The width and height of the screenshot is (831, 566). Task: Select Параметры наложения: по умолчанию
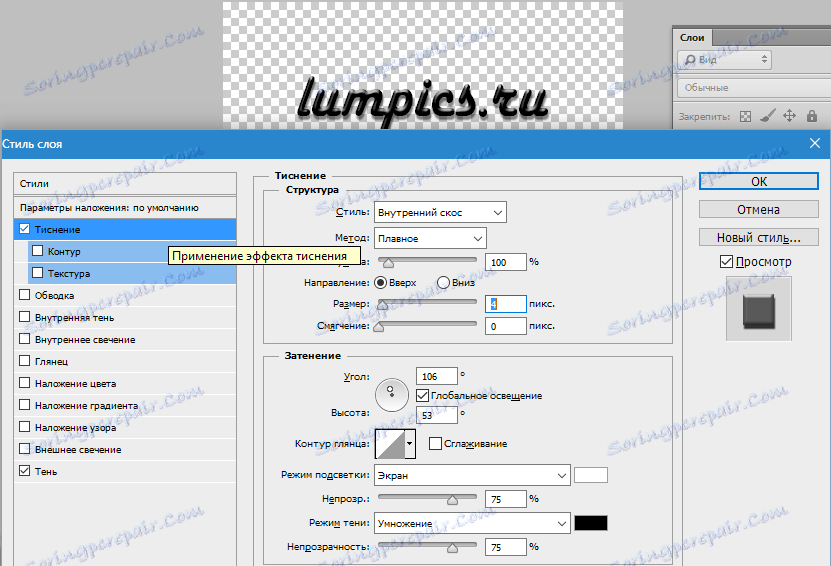click(x=125, y=208)
